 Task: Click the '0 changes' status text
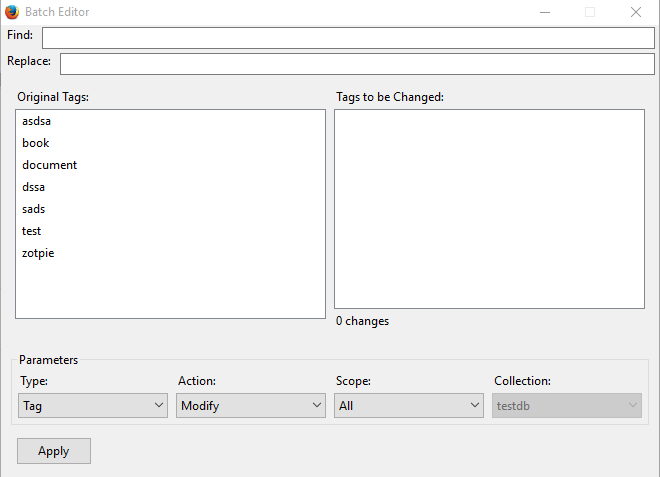[x=362, y=321]
